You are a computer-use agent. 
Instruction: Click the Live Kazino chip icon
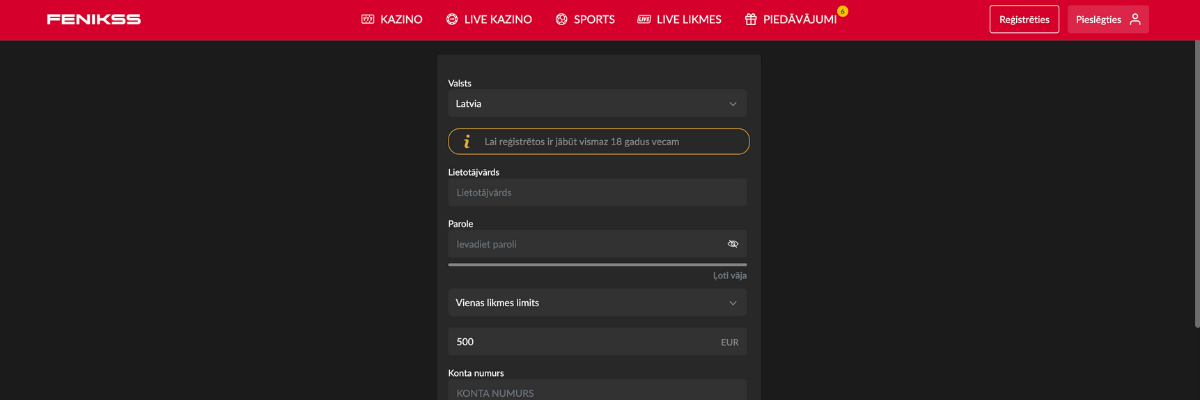452,19
